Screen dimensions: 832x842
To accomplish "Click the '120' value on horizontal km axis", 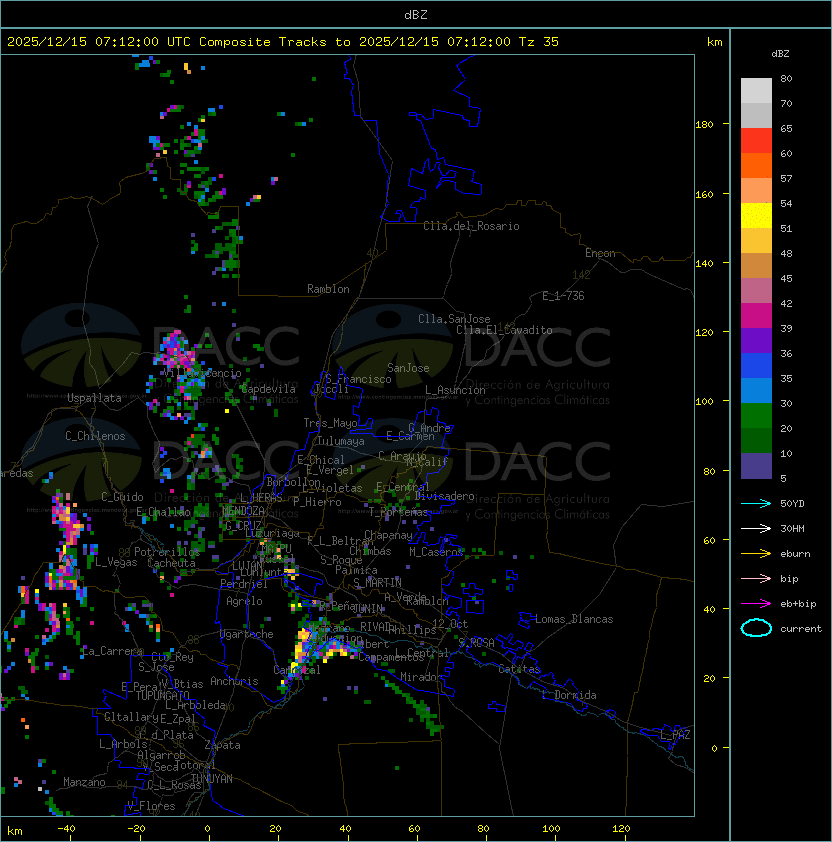I will pyautogui.click(x=621, y=829).
